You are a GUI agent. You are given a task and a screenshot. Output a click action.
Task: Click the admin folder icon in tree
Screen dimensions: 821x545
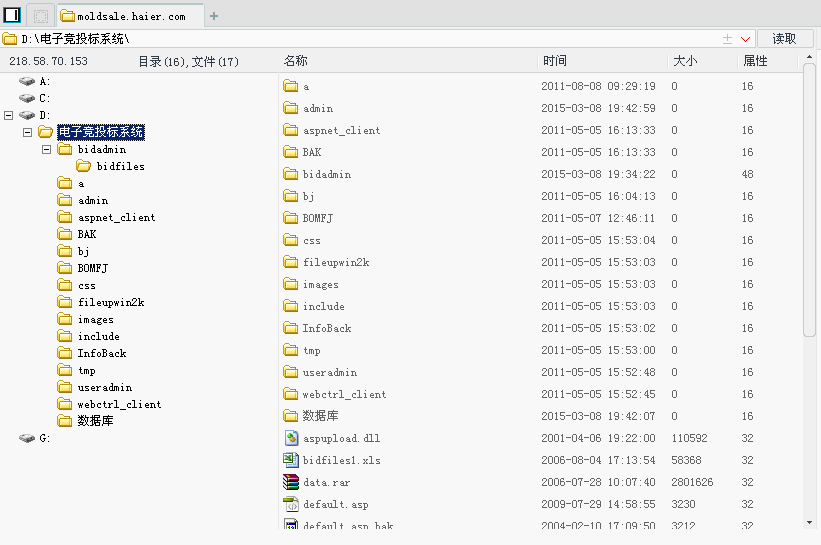(x=65, y=201)
